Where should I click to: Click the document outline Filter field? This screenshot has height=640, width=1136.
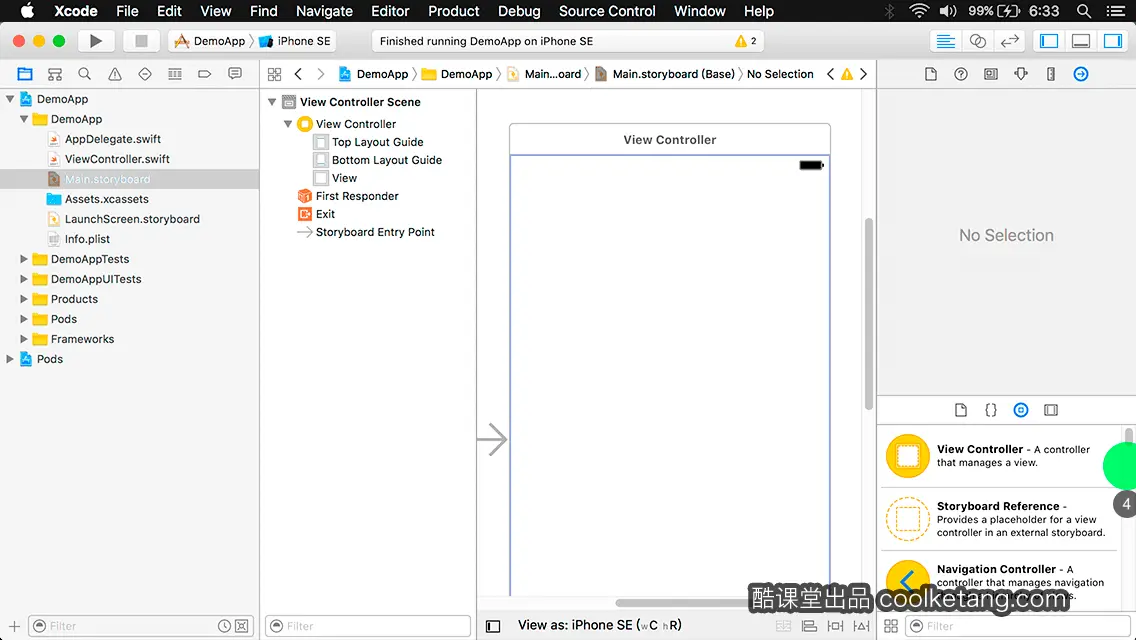368,626
